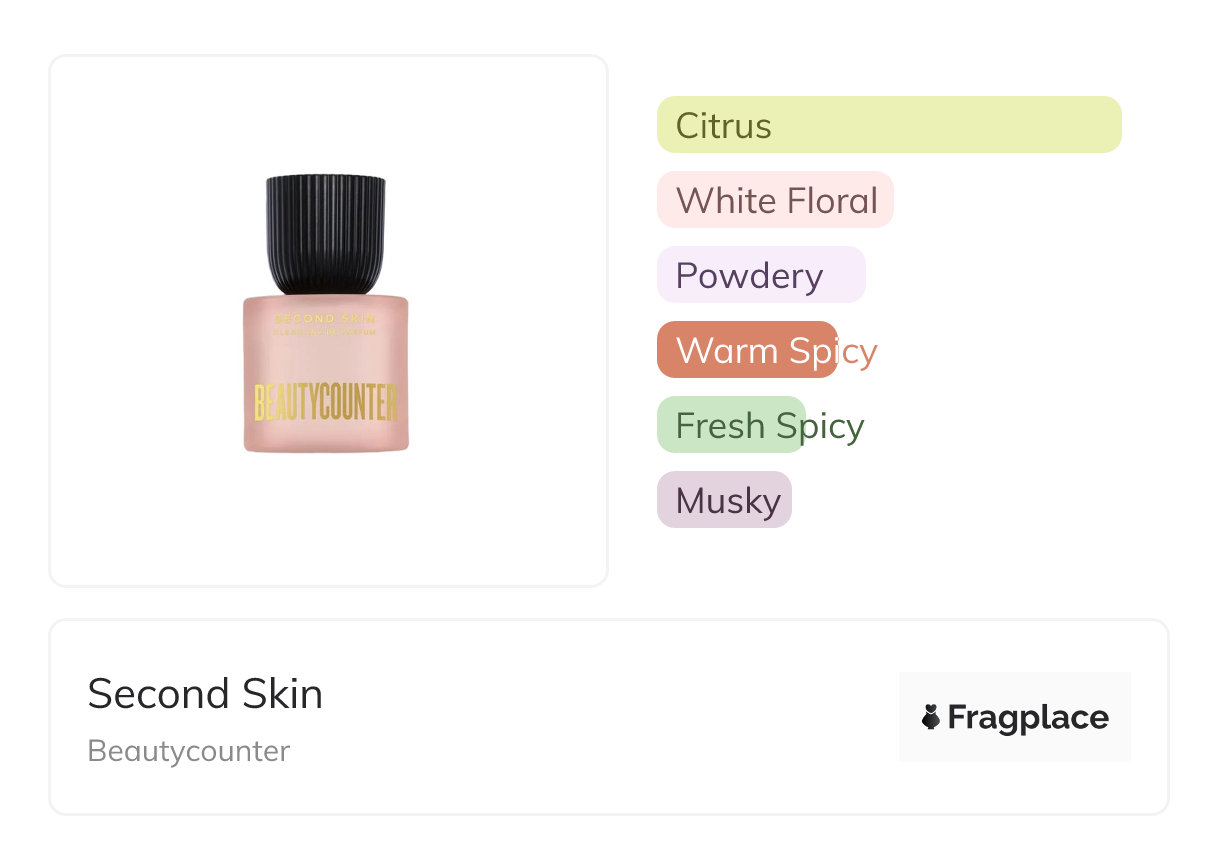
Task: Choose the Powdery accord bar
Action: pyautogui.click(x=761, y=275)
